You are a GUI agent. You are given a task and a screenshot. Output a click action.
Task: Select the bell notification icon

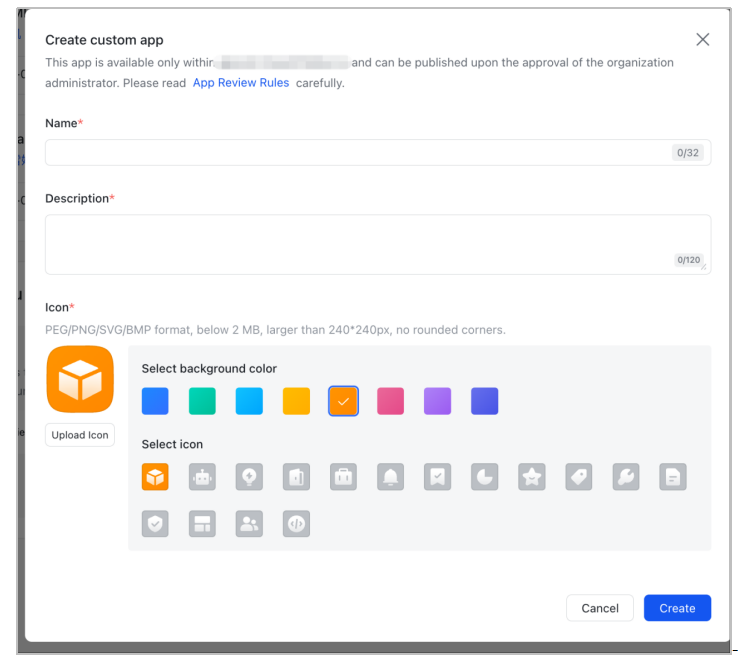point(390,477)
